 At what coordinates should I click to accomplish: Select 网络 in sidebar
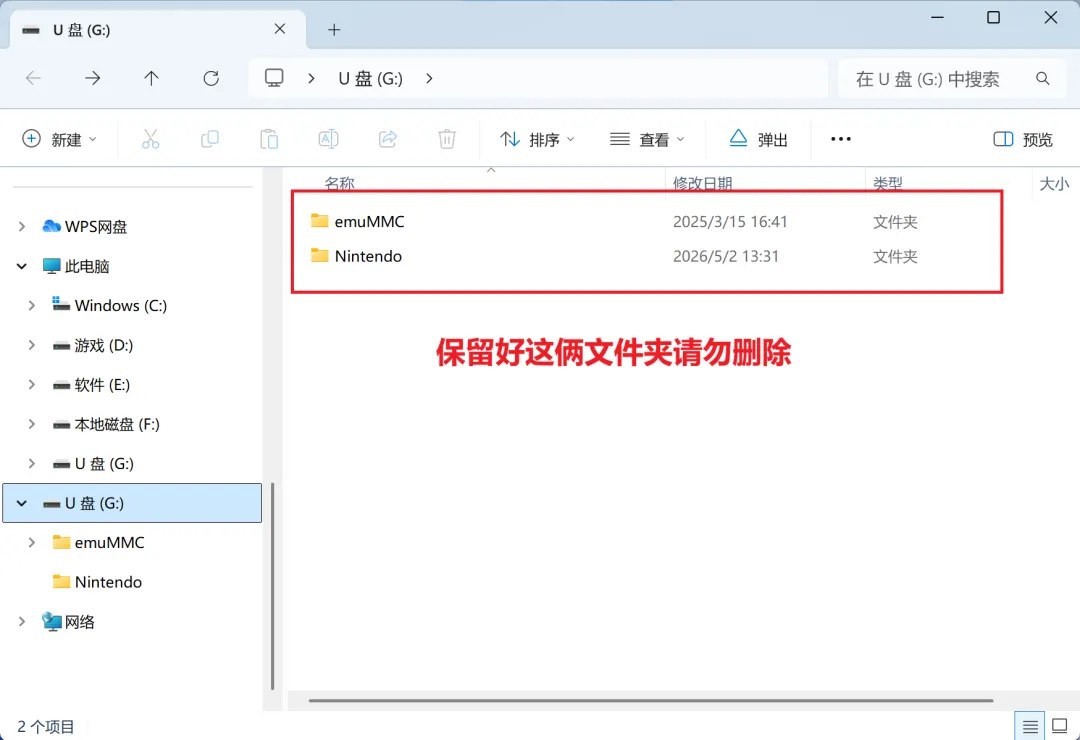68,621
